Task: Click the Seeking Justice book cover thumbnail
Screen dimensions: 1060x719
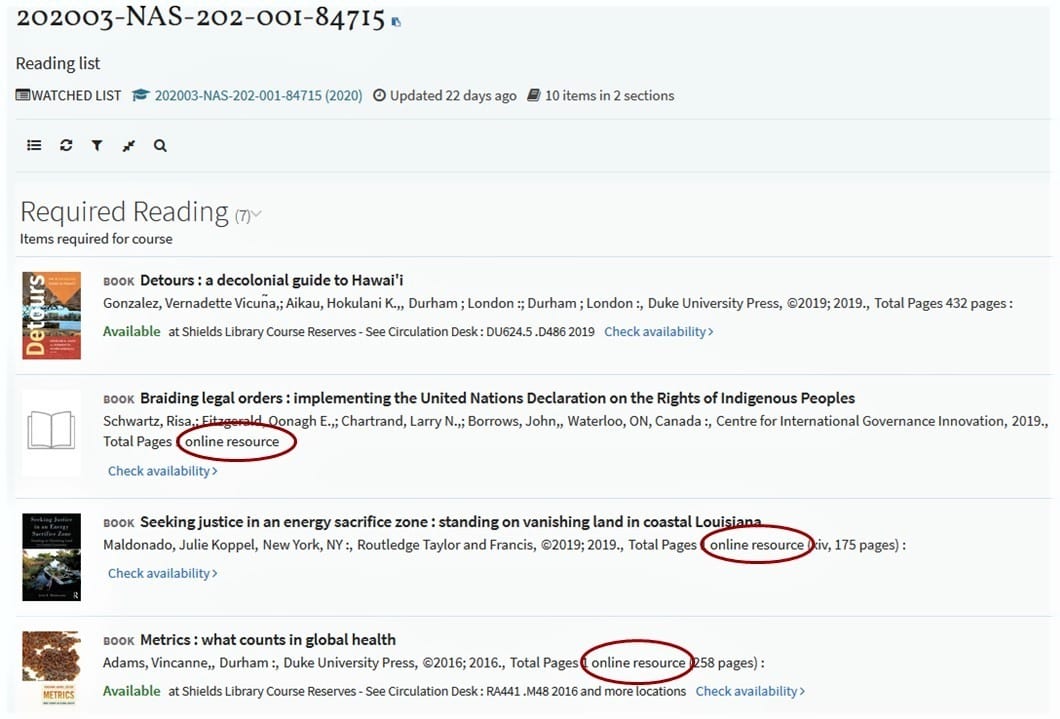Action: [51, 557]
